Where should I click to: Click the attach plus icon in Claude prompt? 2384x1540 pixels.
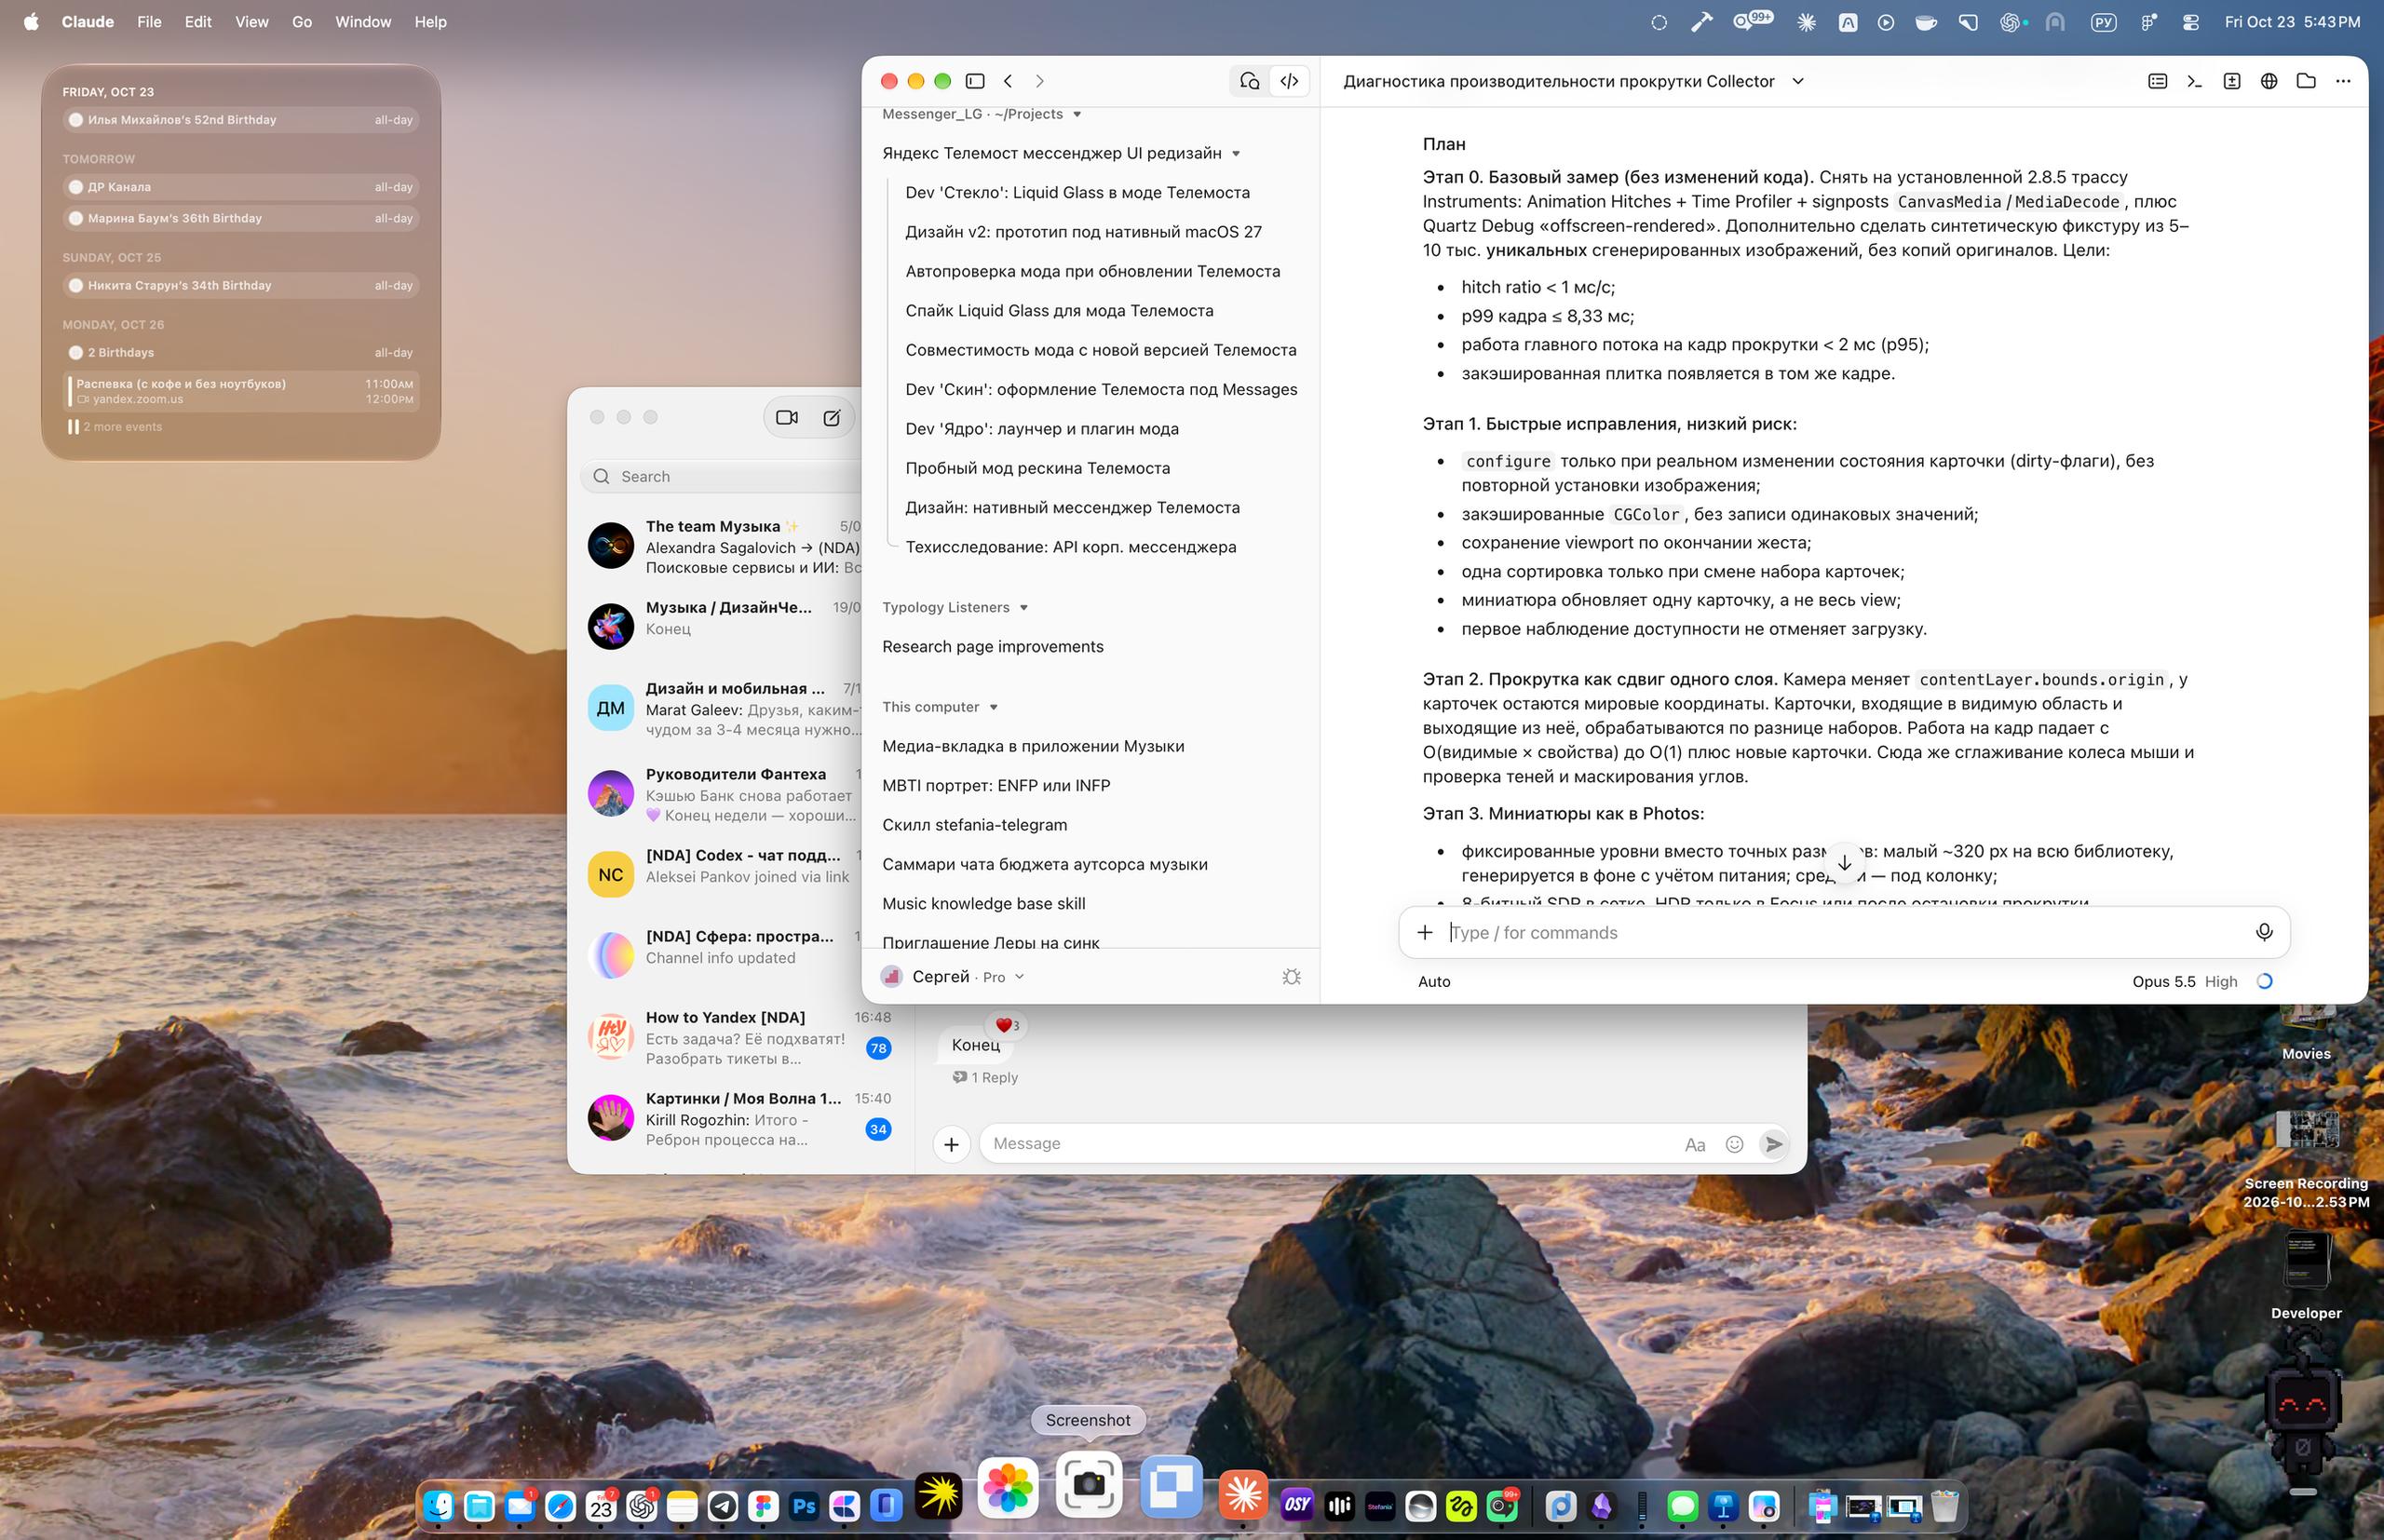[1425, 933]
